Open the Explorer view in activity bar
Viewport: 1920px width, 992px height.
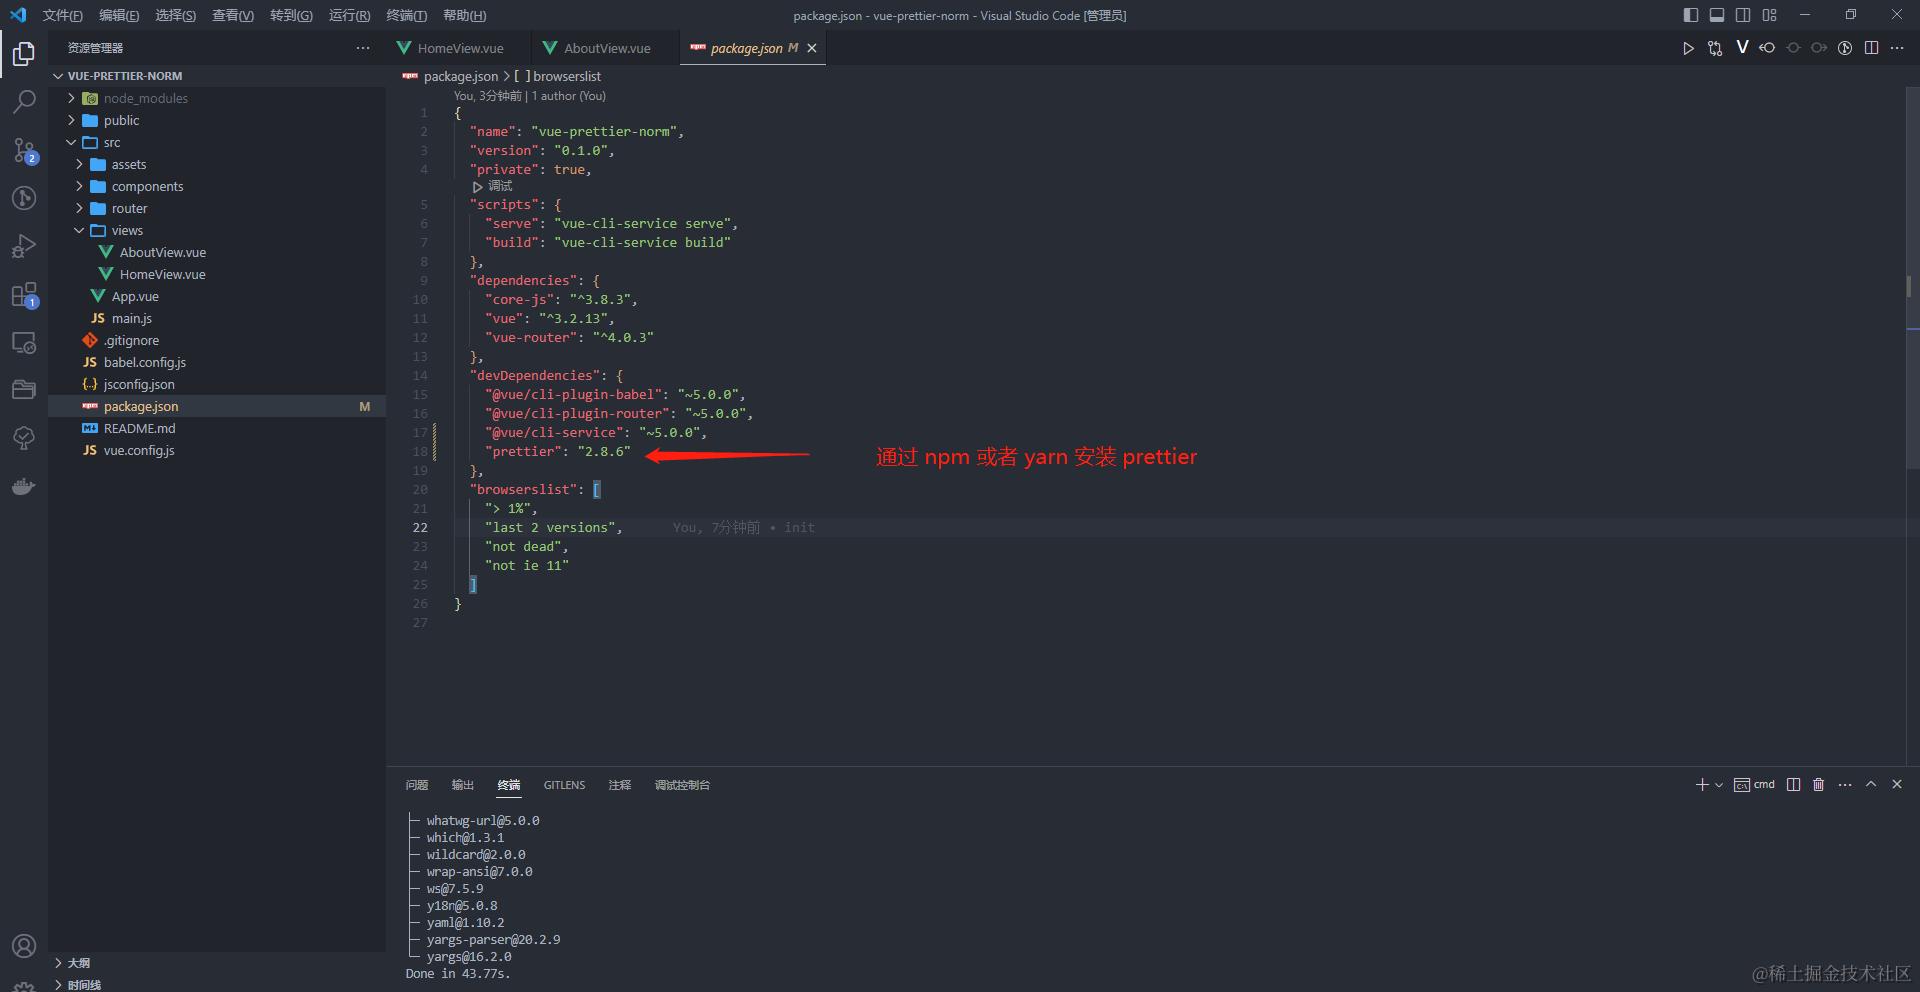[x=24, y=53]
